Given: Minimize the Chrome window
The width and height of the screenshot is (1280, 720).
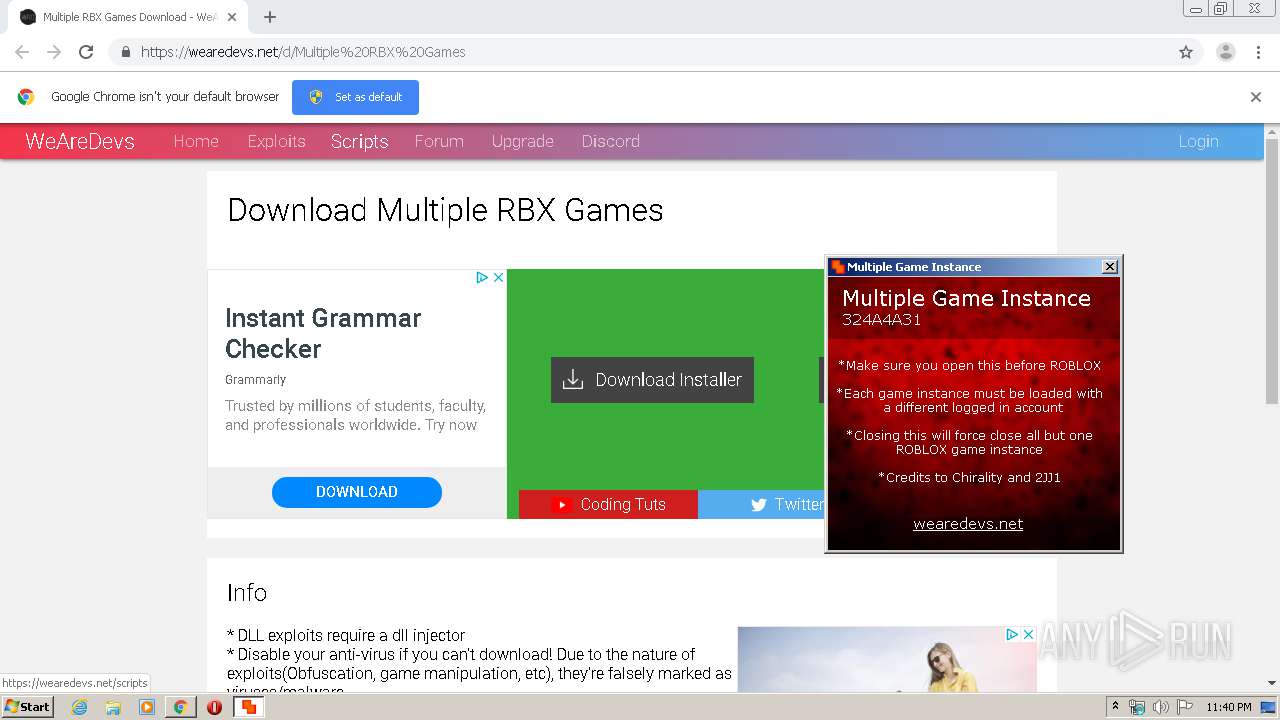Looking at the screenshot, I should click(1196, 9).
